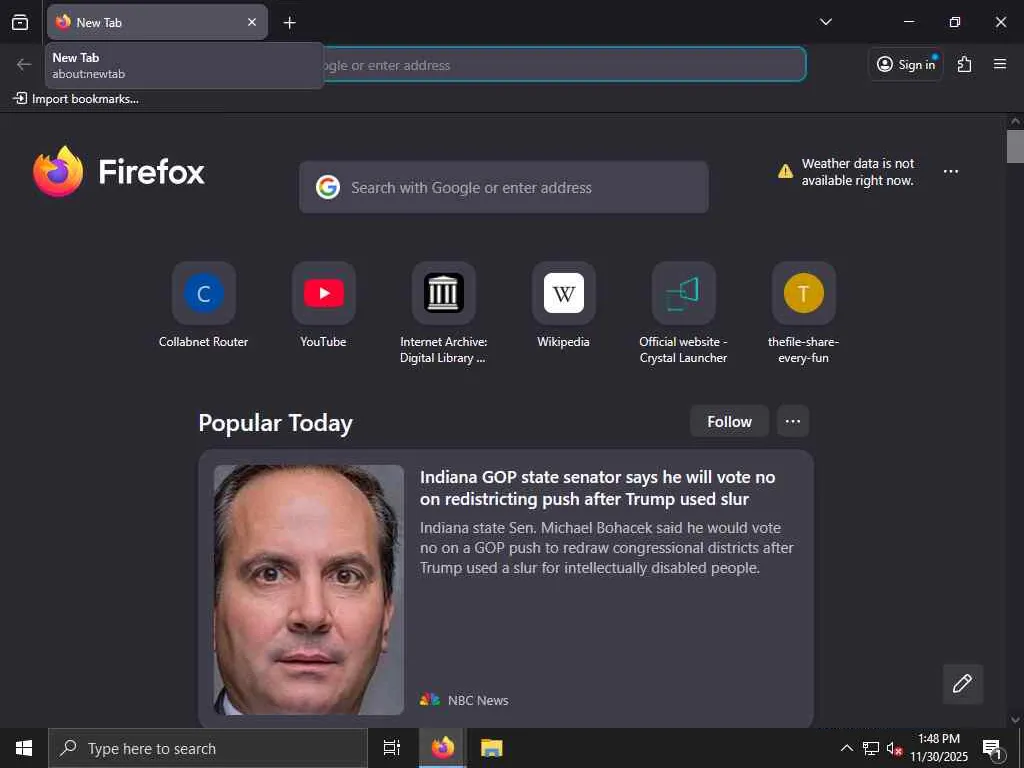Click the NBC News source label
This screenshot has width=1024, height=768.
point(478,701)
